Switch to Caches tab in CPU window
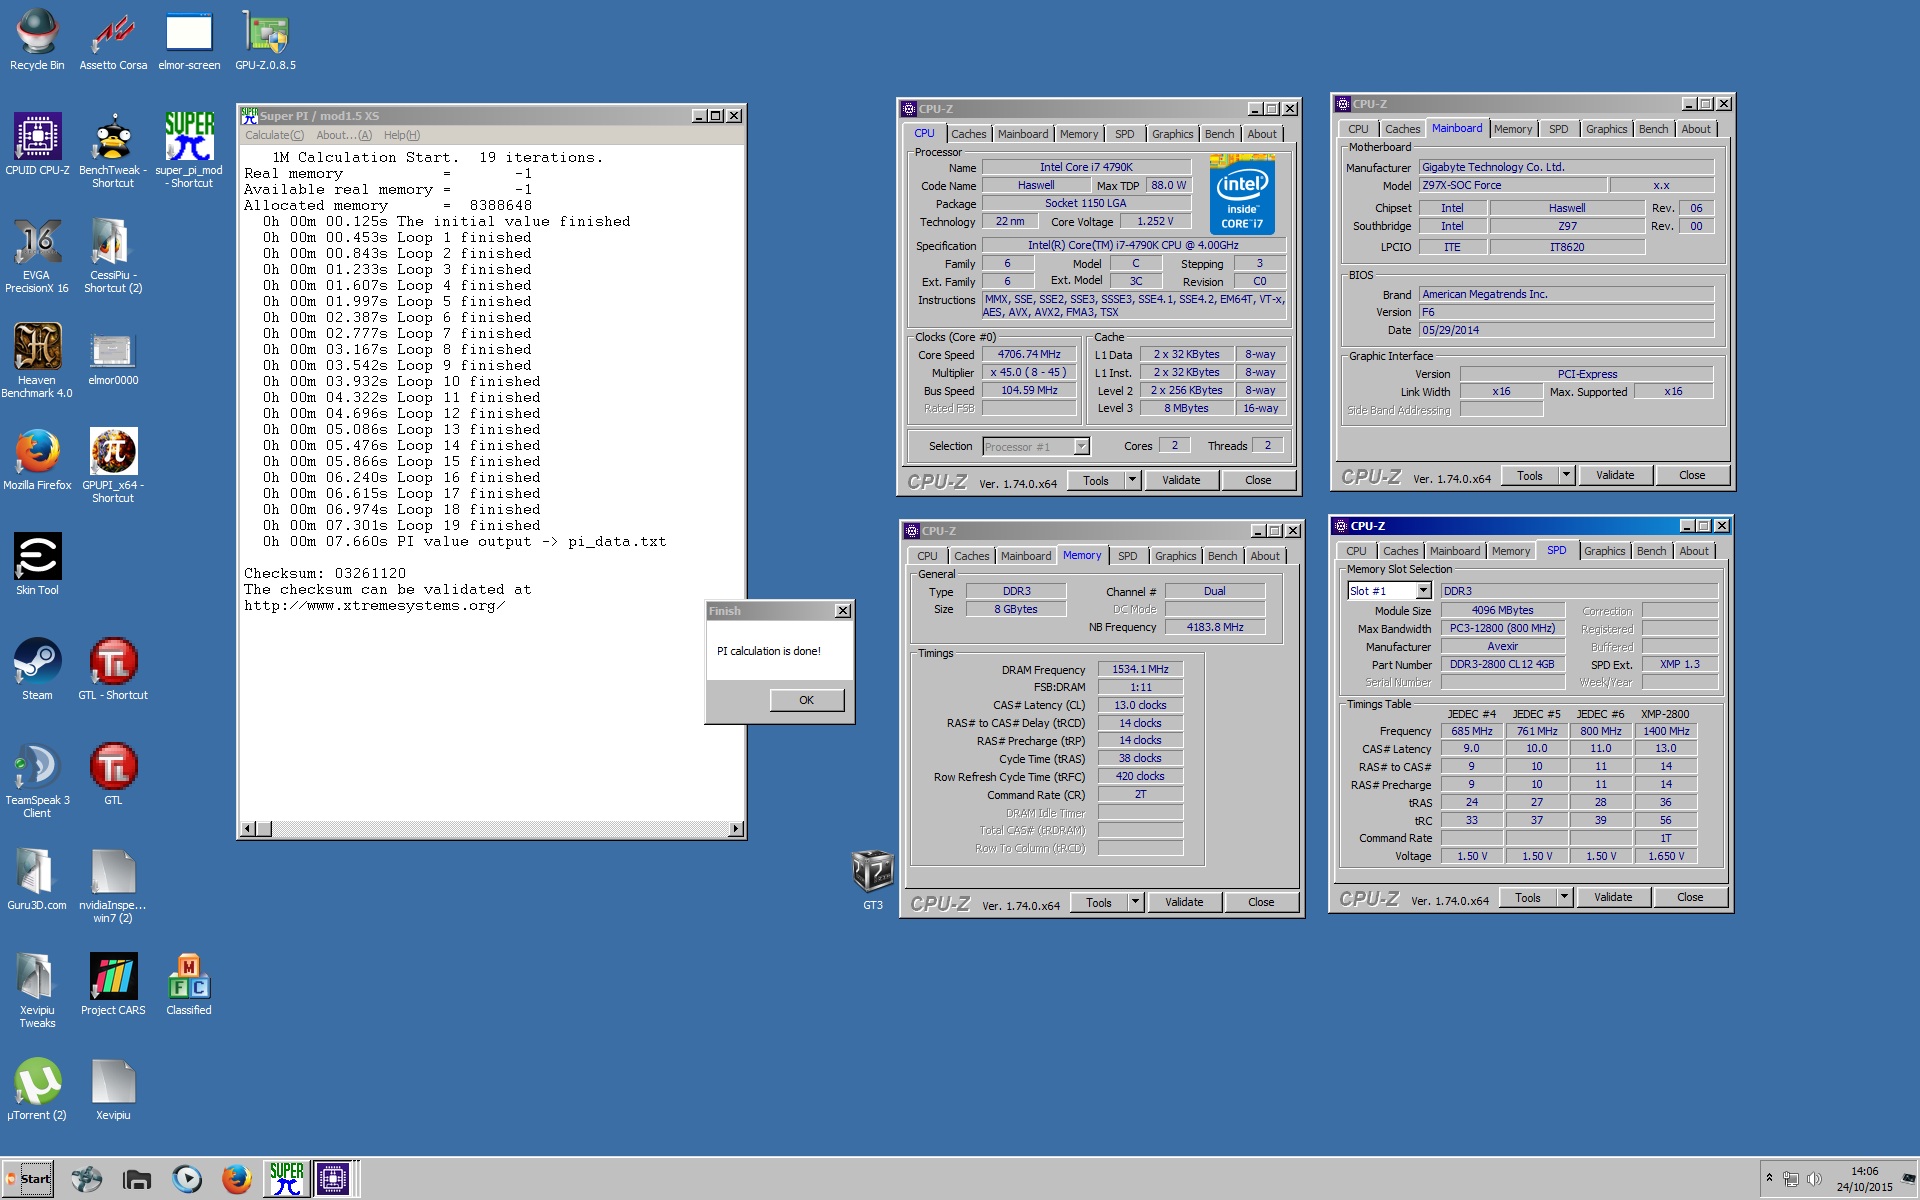The width and height of the screenshot is (1920, 1200). click(968, 134)
